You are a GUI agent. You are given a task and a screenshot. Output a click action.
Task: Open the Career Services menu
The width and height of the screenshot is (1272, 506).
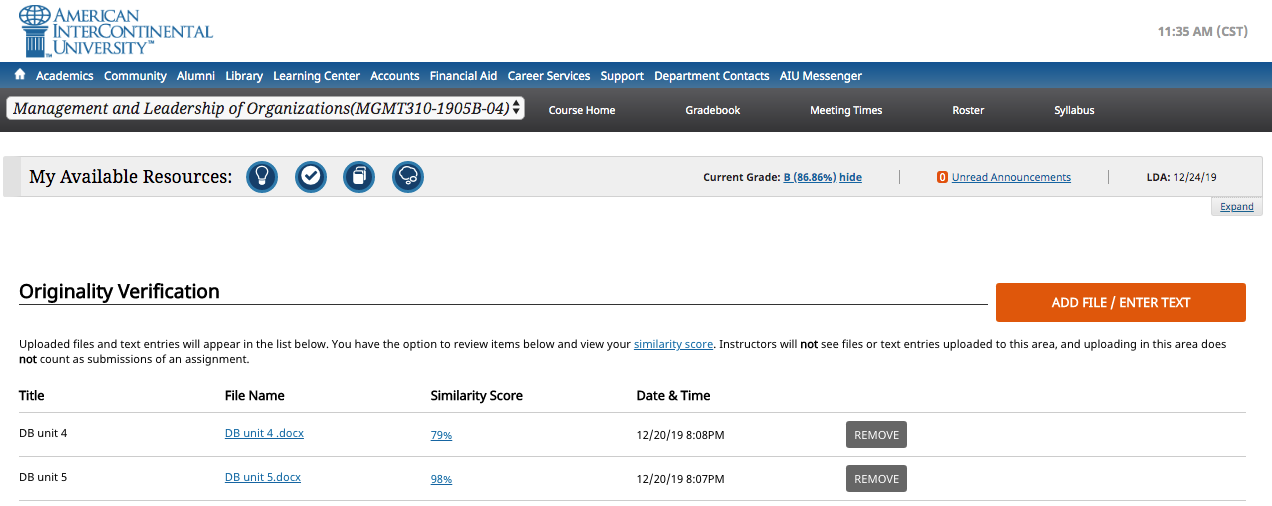[549, 76]
